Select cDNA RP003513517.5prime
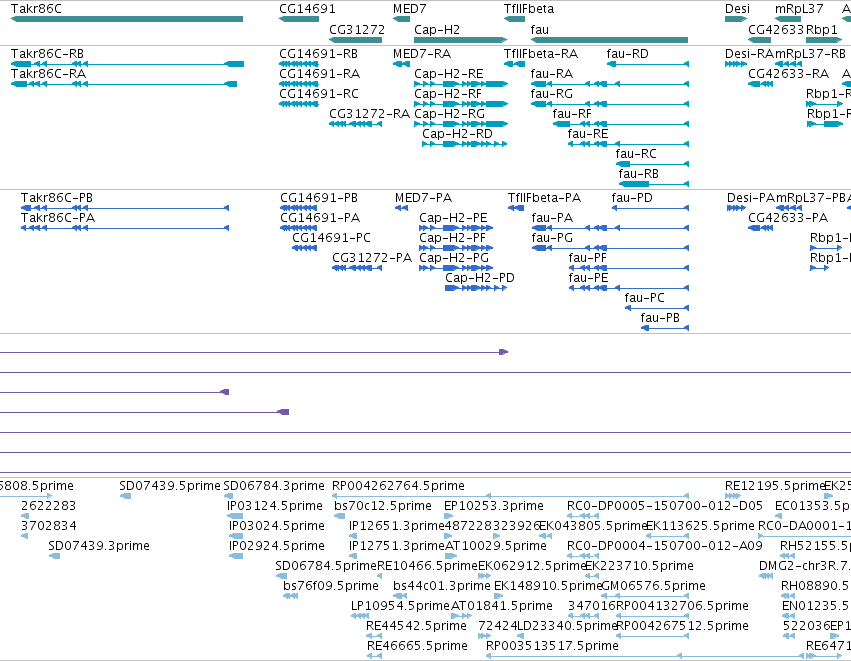This screenshot has width=851, height=661. click(x=552, y=646)
